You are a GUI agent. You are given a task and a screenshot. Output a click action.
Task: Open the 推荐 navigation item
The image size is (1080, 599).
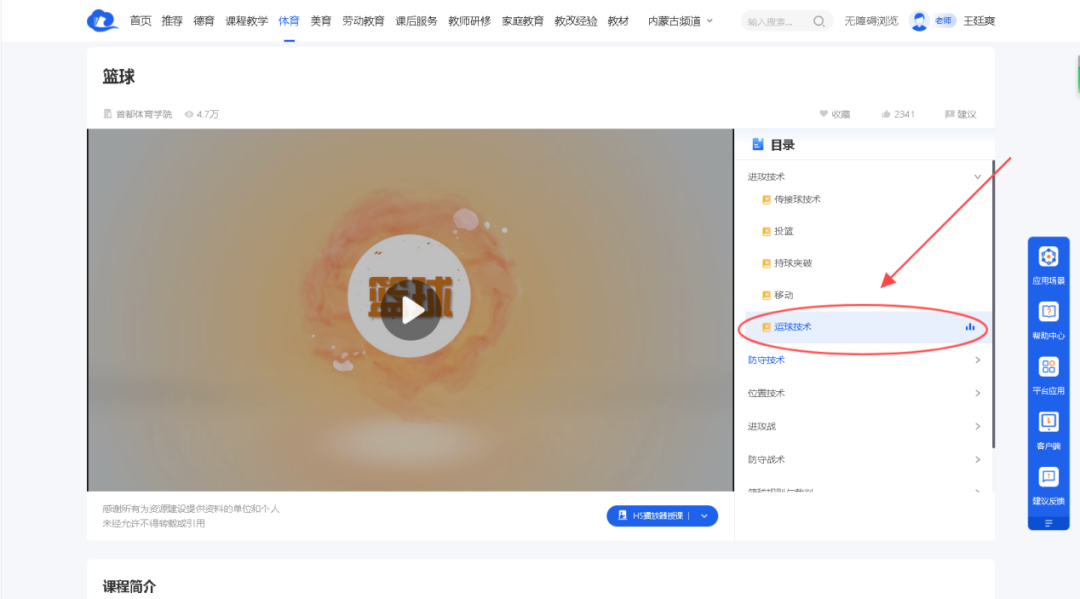click(x=172, y=21)
